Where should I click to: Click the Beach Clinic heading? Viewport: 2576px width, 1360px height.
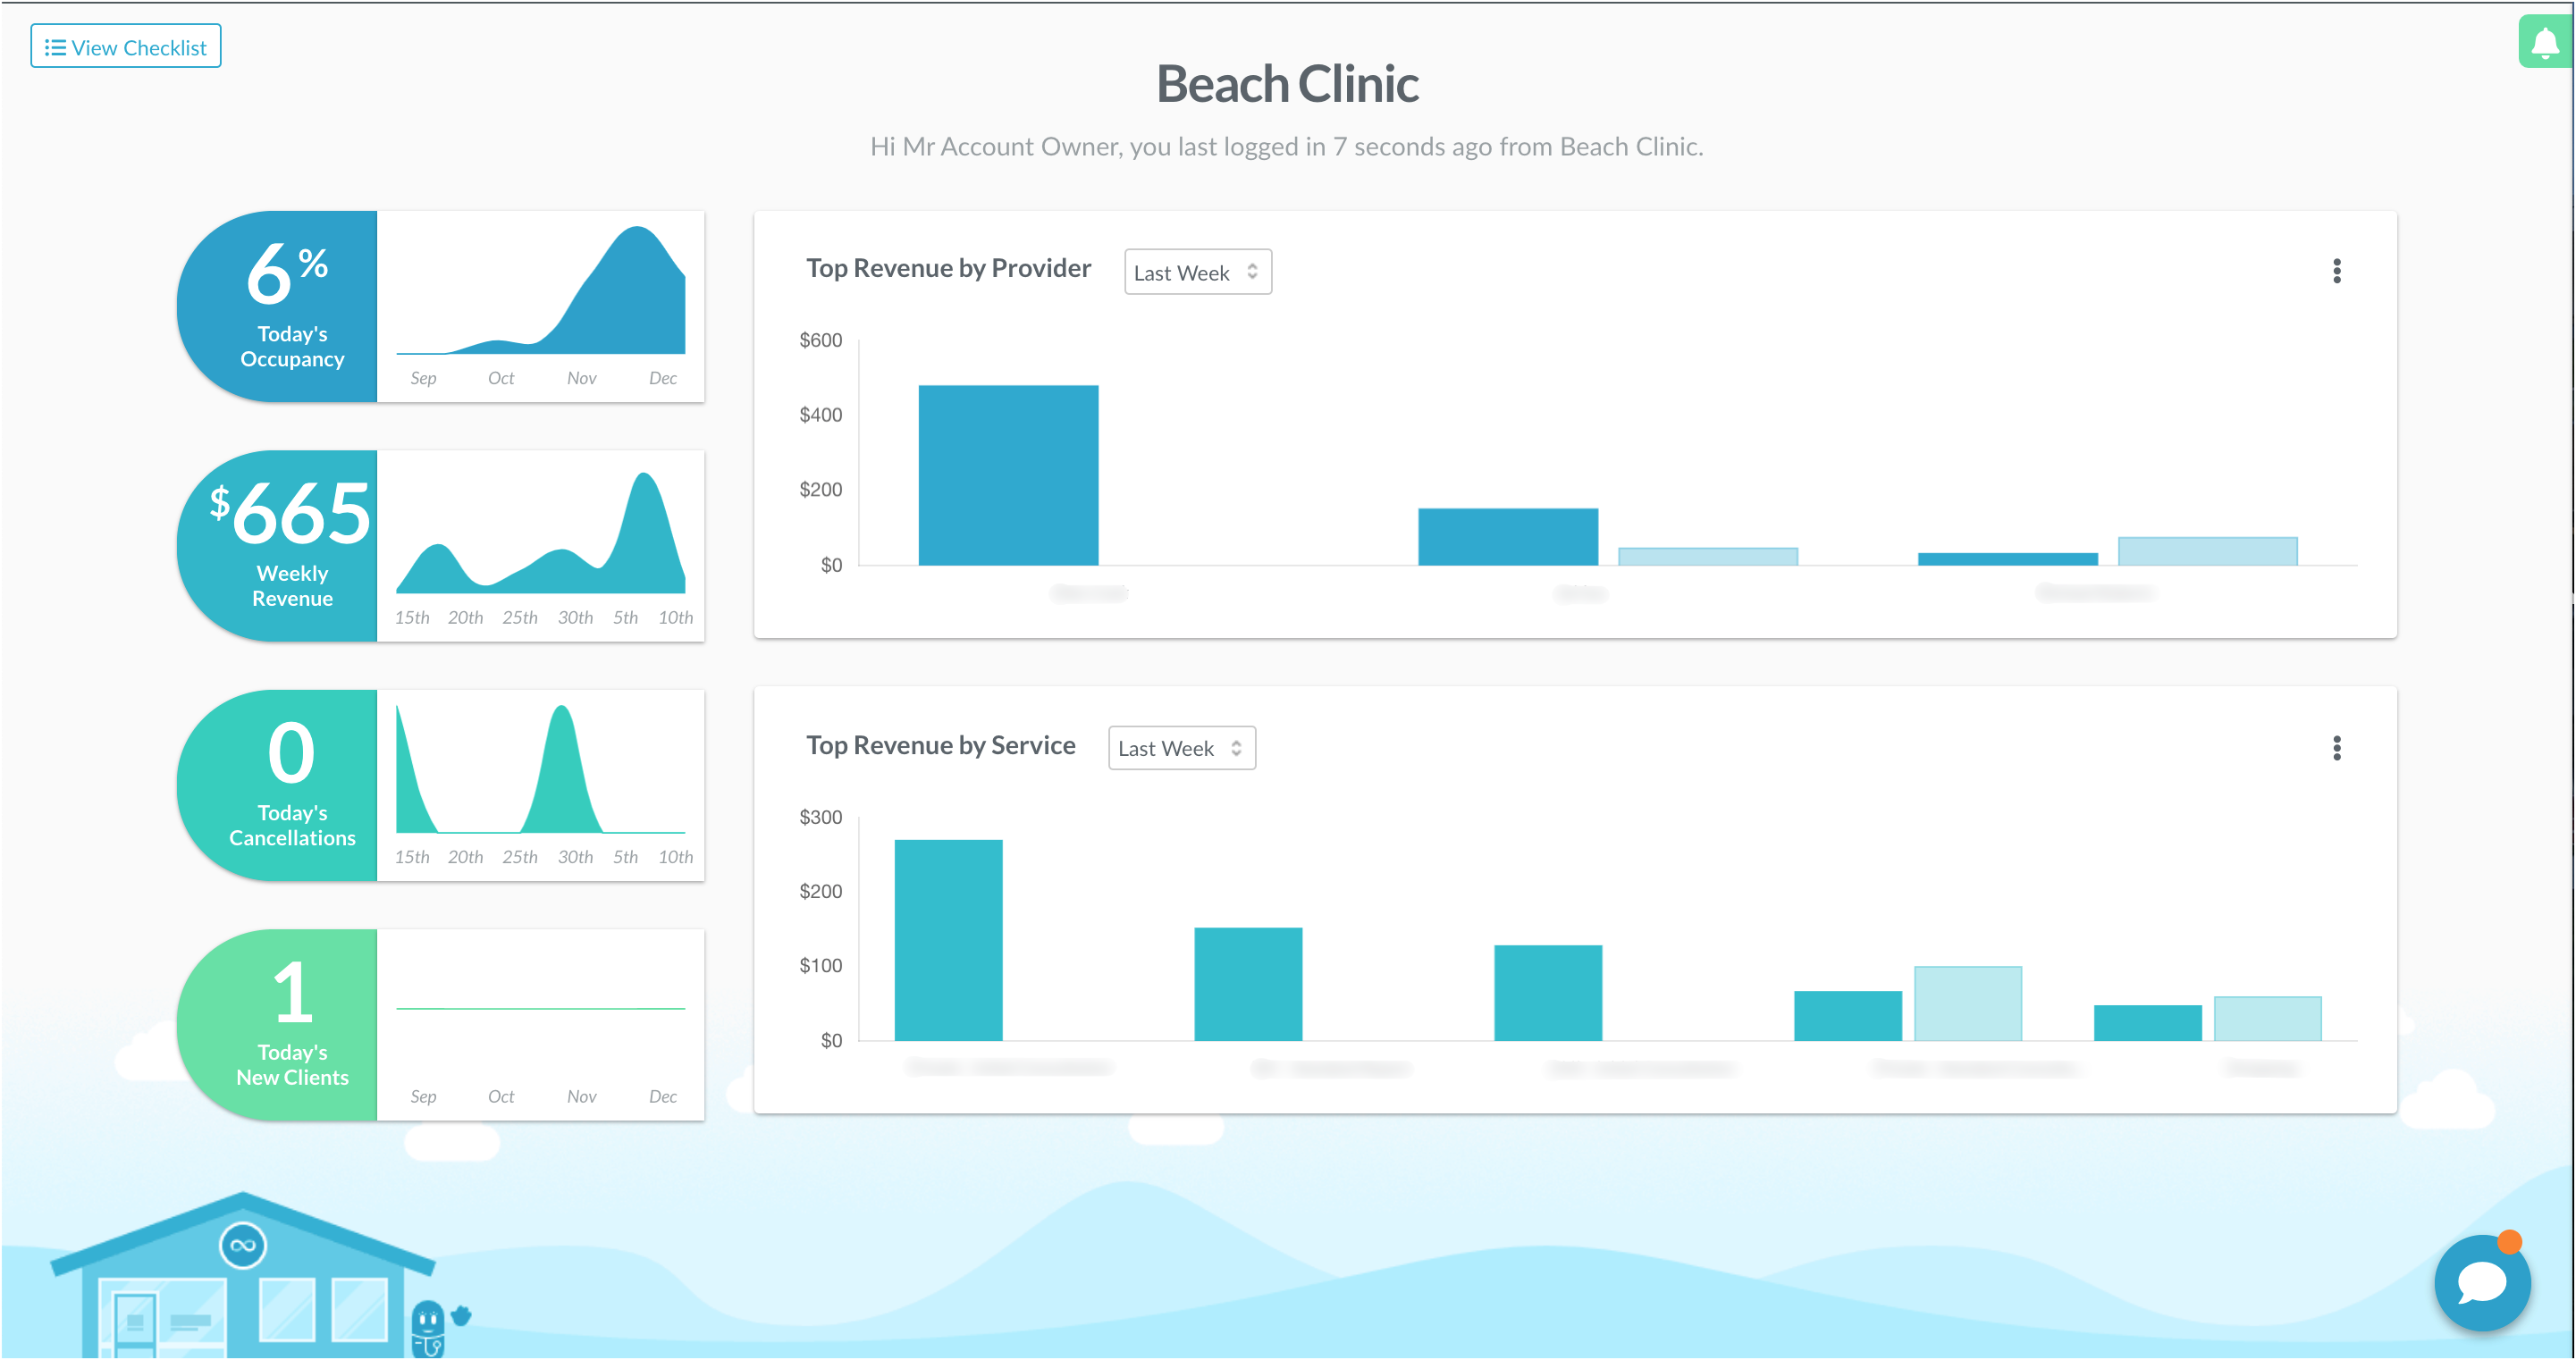click(1287, 83)
